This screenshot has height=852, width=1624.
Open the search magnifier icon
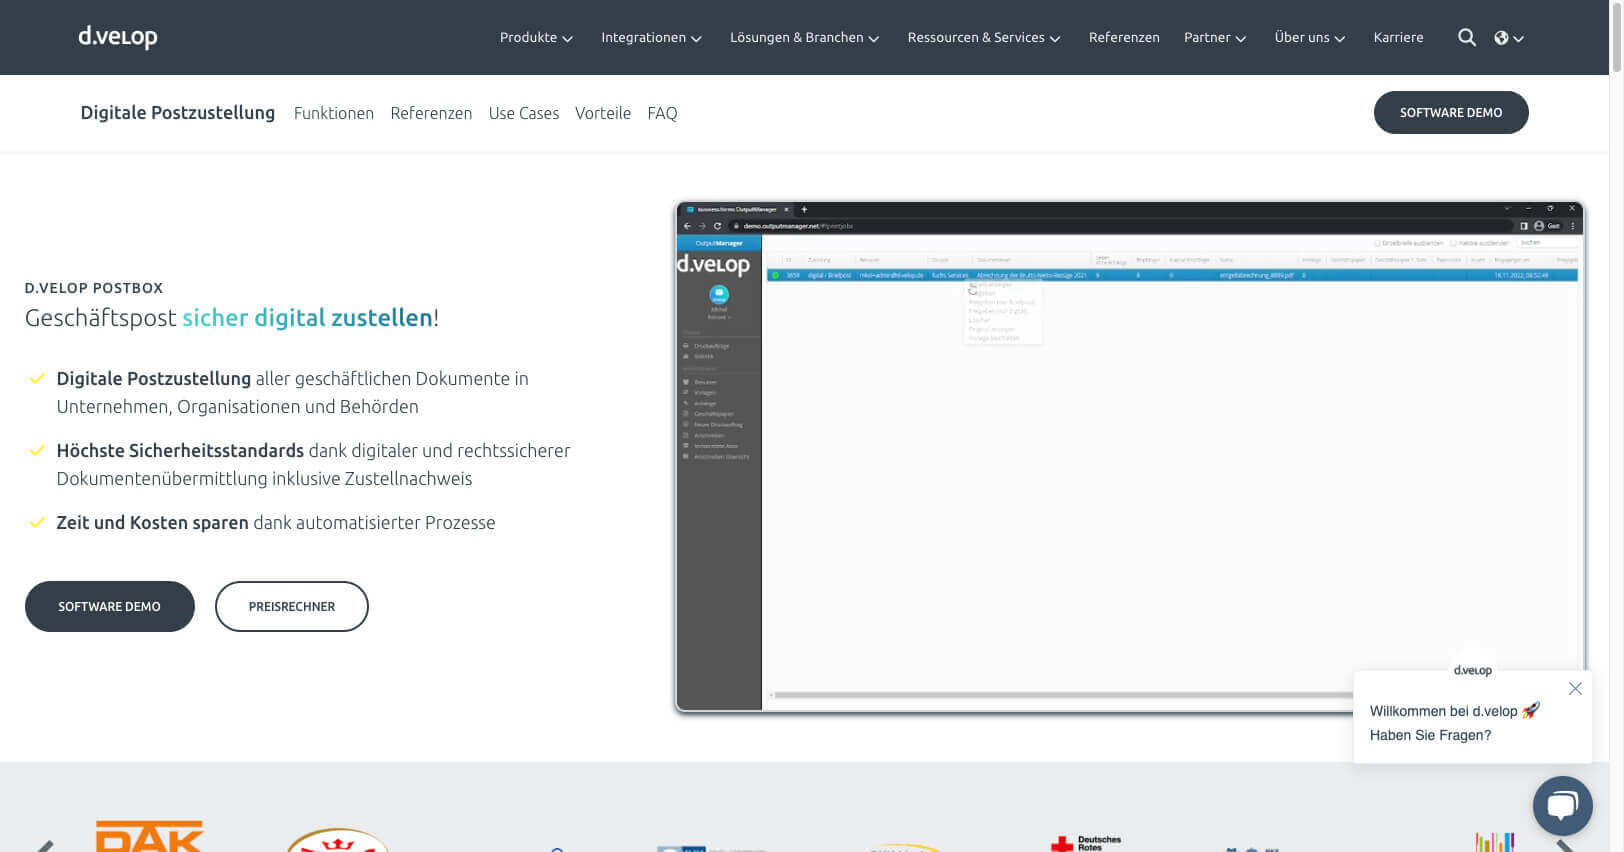click(x=1467, y=38)
